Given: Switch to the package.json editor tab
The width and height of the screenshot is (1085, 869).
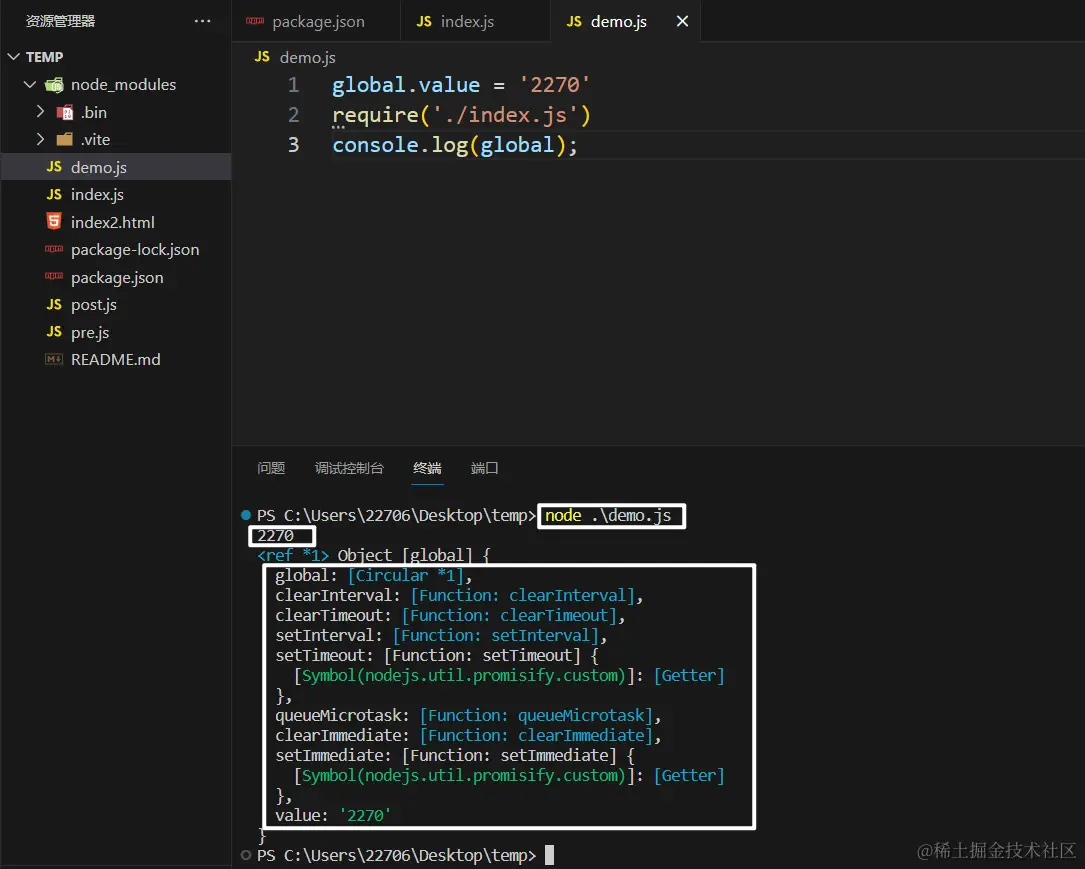Looking at the screenshot, I should (x=316, y=21).
